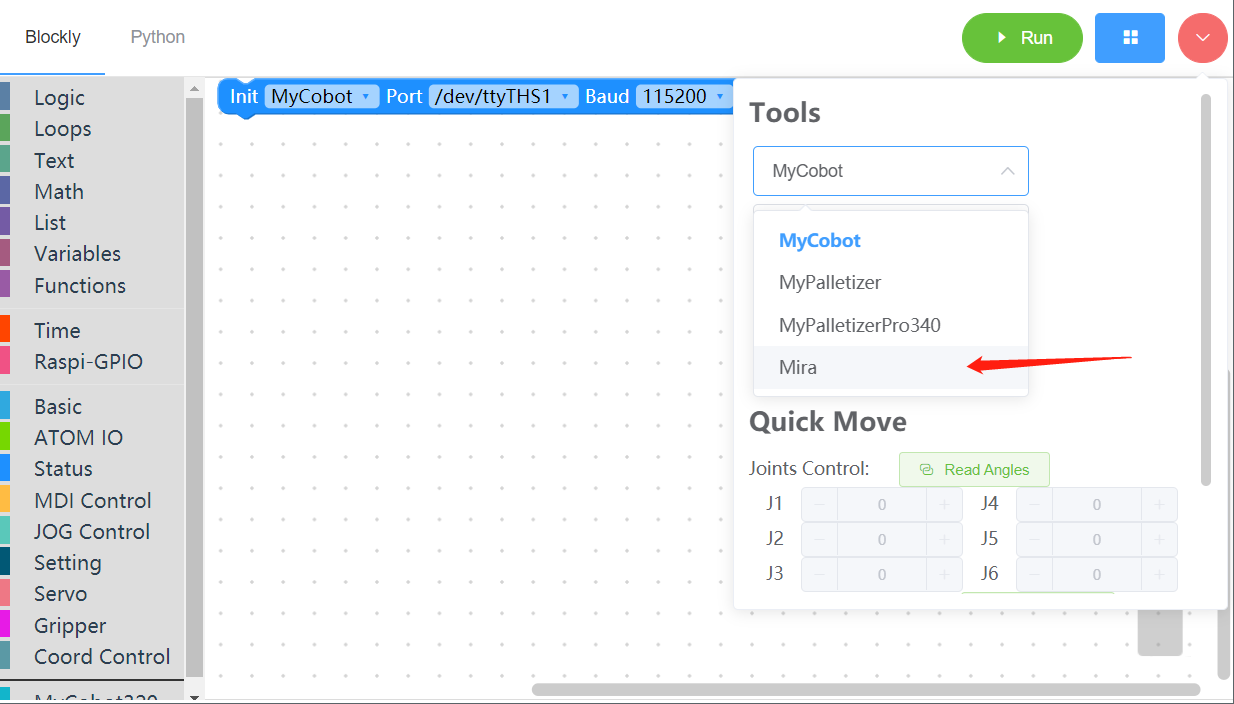1234x704 pixels.
Task: Switch to the Python tab
Action: coord(158,37)
